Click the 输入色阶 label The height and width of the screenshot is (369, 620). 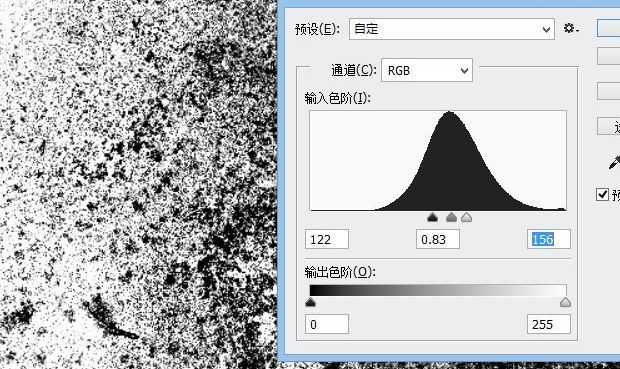[337, 98]
